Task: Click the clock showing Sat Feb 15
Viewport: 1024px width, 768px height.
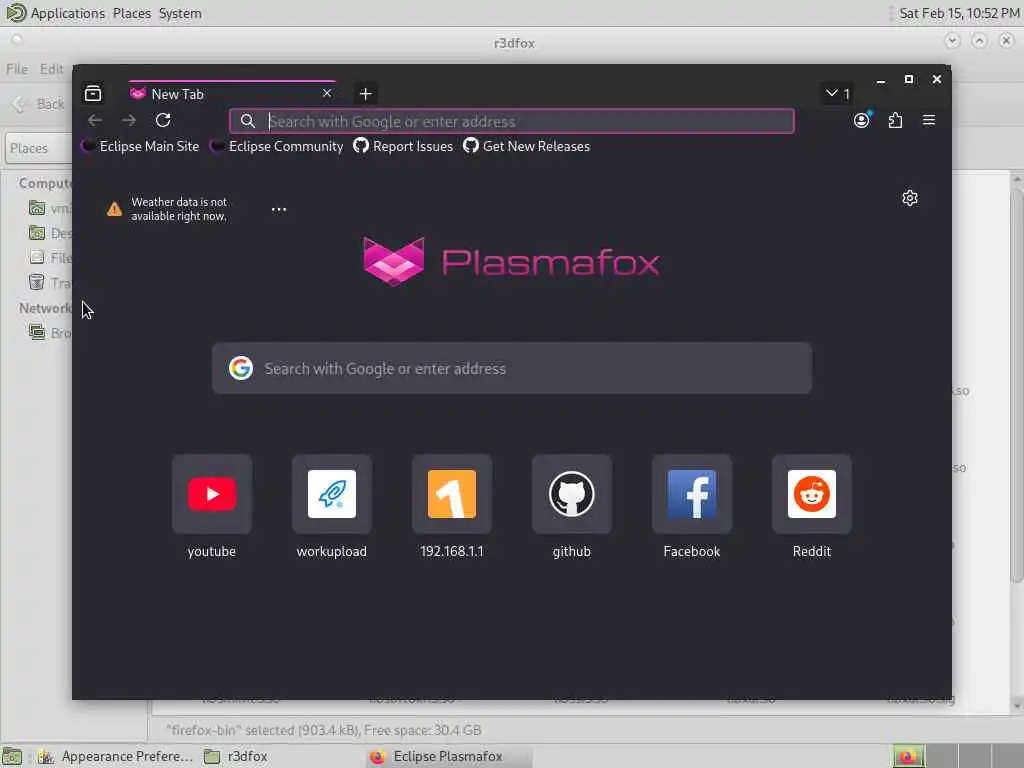Action: (959, 13)
